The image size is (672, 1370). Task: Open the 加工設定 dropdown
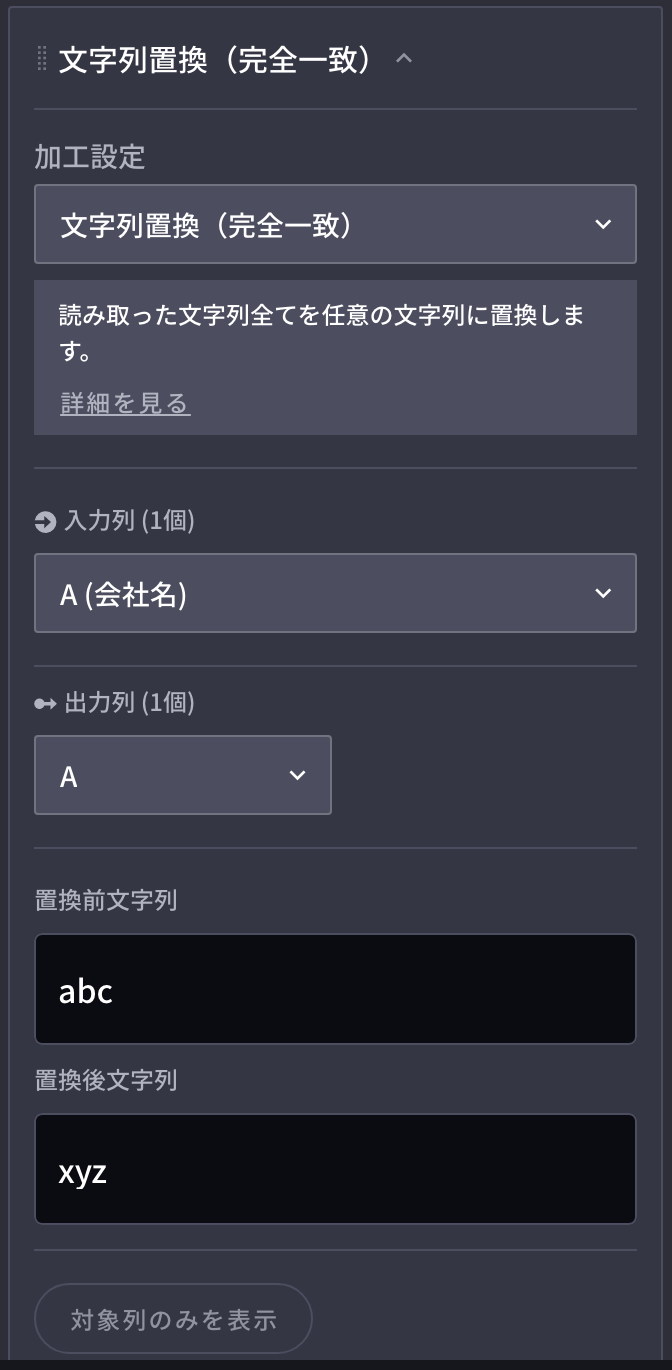tap(335, 224)
